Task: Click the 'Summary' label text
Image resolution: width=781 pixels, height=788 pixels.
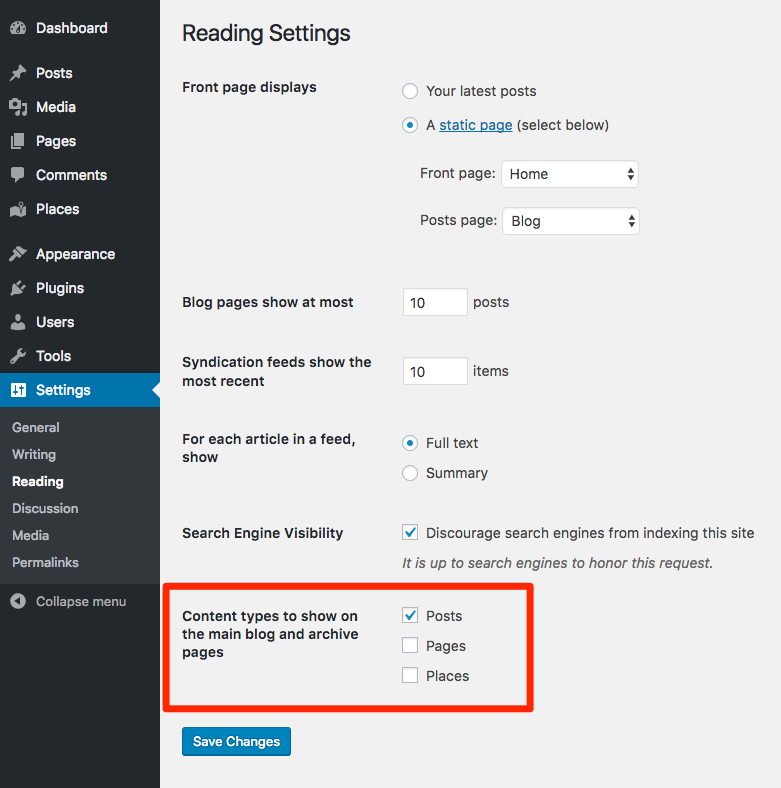Action: [457, 473]
